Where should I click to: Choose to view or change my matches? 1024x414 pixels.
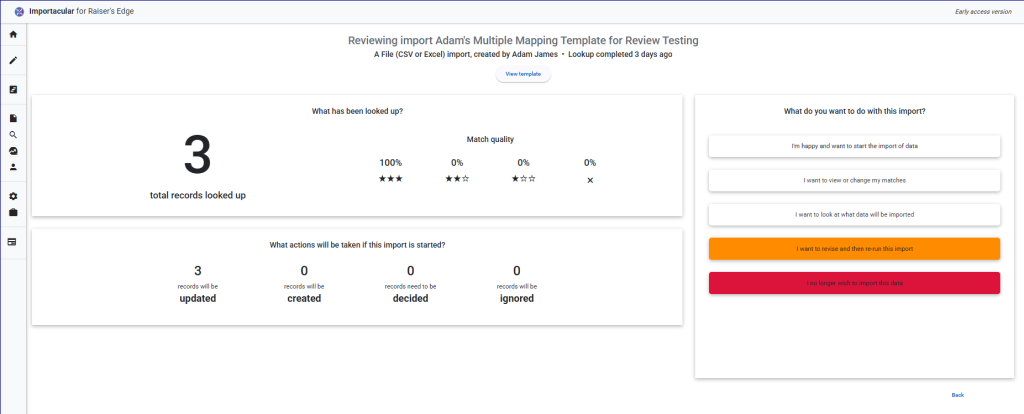[x=854, y=180]
